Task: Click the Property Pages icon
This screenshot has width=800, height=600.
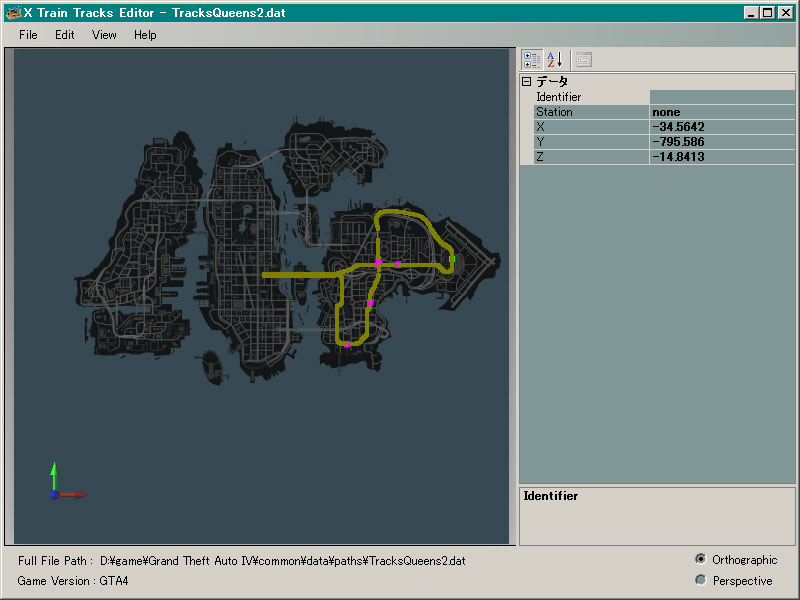Action: click(x=584, y=60)
